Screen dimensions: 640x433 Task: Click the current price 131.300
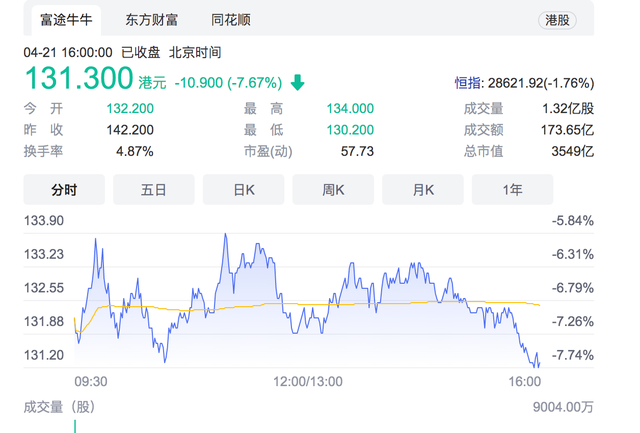coord(79,78)
